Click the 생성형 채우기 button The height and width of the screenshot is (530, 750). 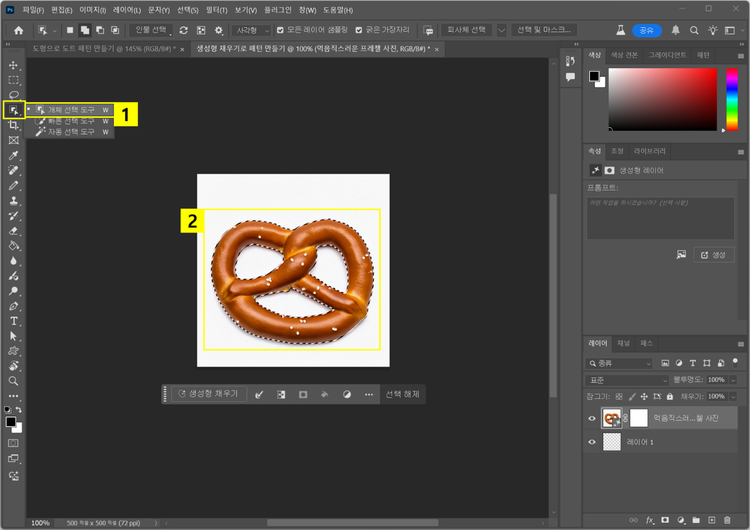pyautogui.click(x=208, y=394)
